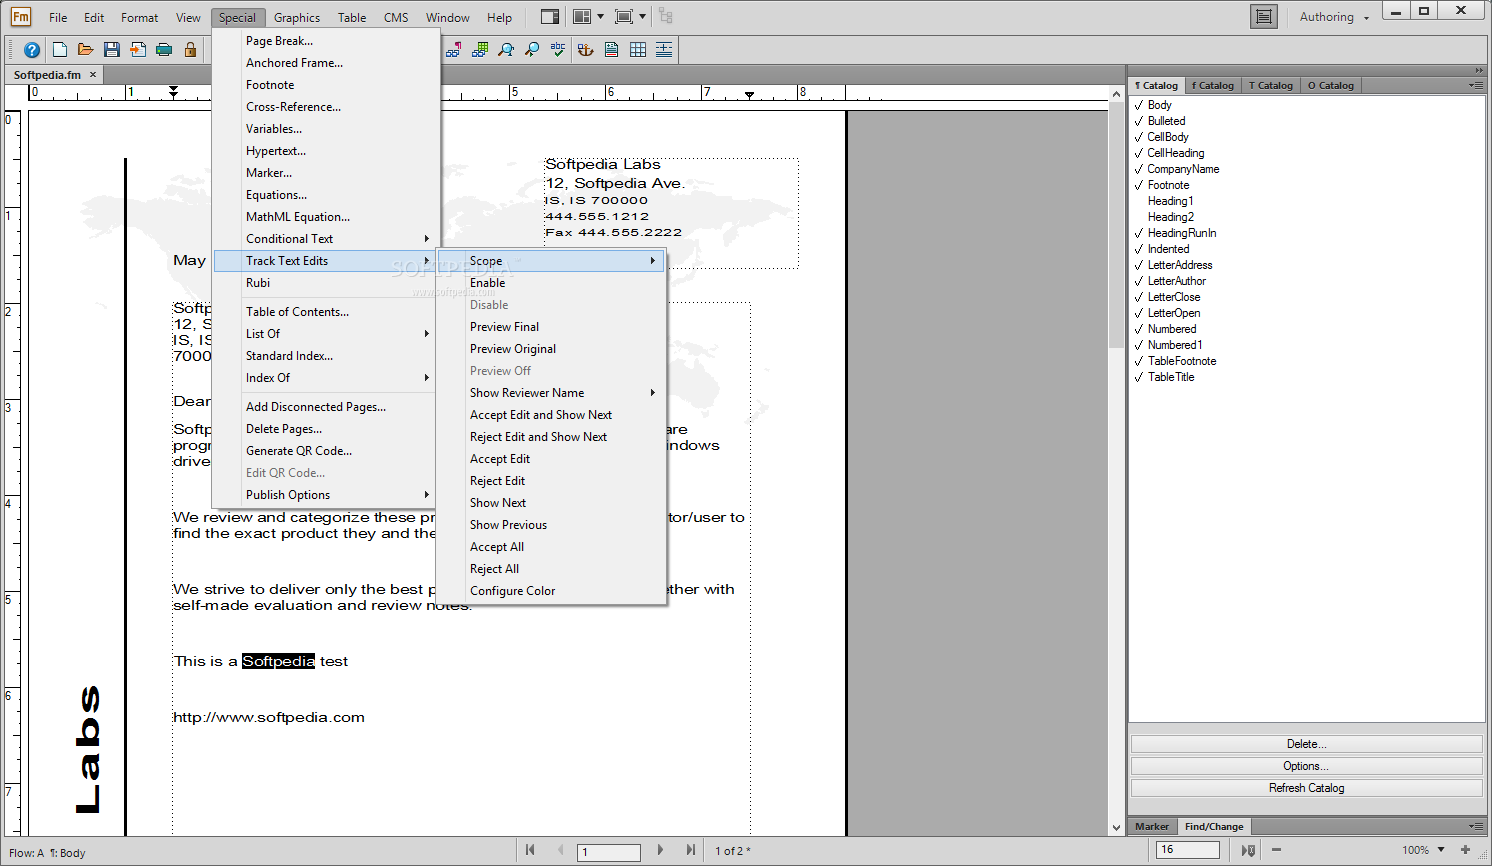
Task: Choose Enable under Track Text Edits
Action: (552, 283)
